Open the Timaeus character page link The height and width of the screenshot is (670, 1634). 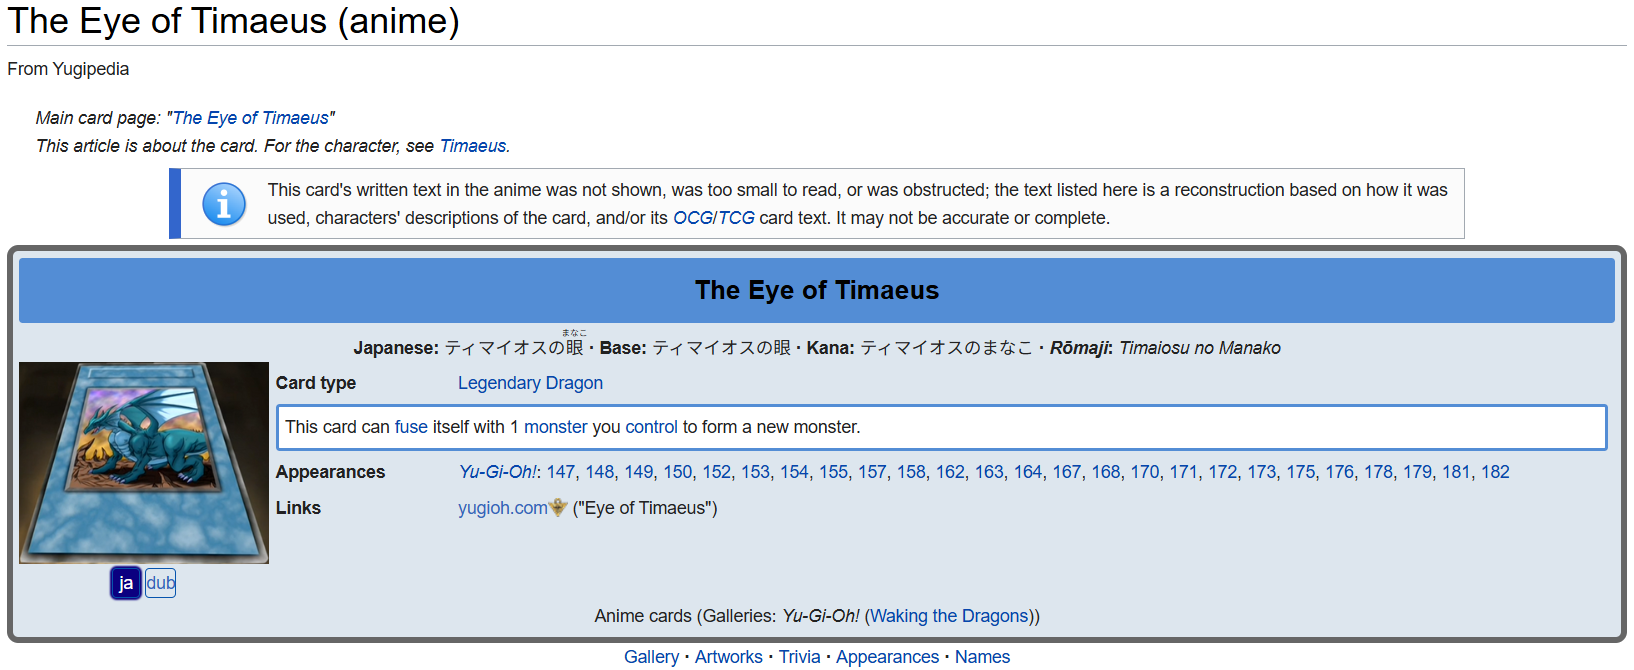(473, 146)
